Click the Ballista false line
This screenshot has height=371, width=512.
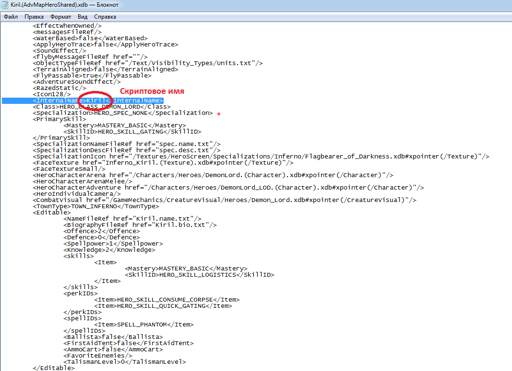tap(113, 337)
